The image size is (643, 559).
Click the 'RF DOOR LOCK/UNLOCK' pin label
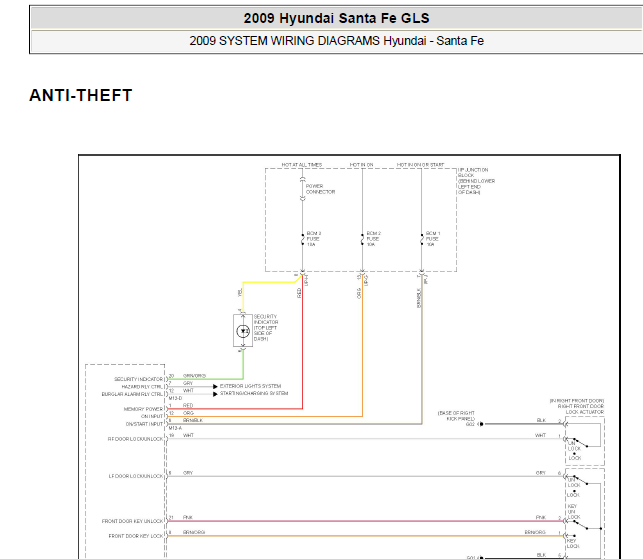pos(135,439)
